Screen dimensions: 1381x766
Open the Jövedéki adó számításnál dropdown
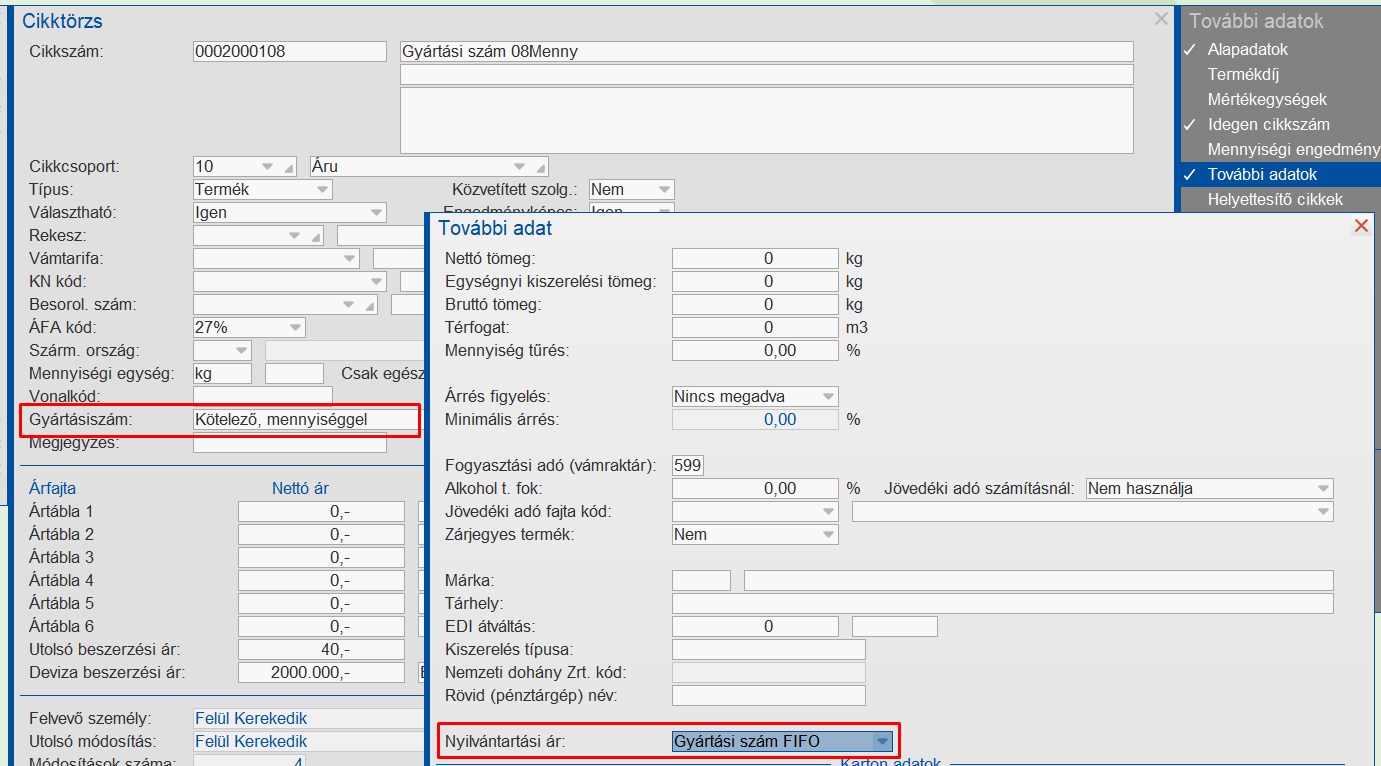click(1323, 489)
